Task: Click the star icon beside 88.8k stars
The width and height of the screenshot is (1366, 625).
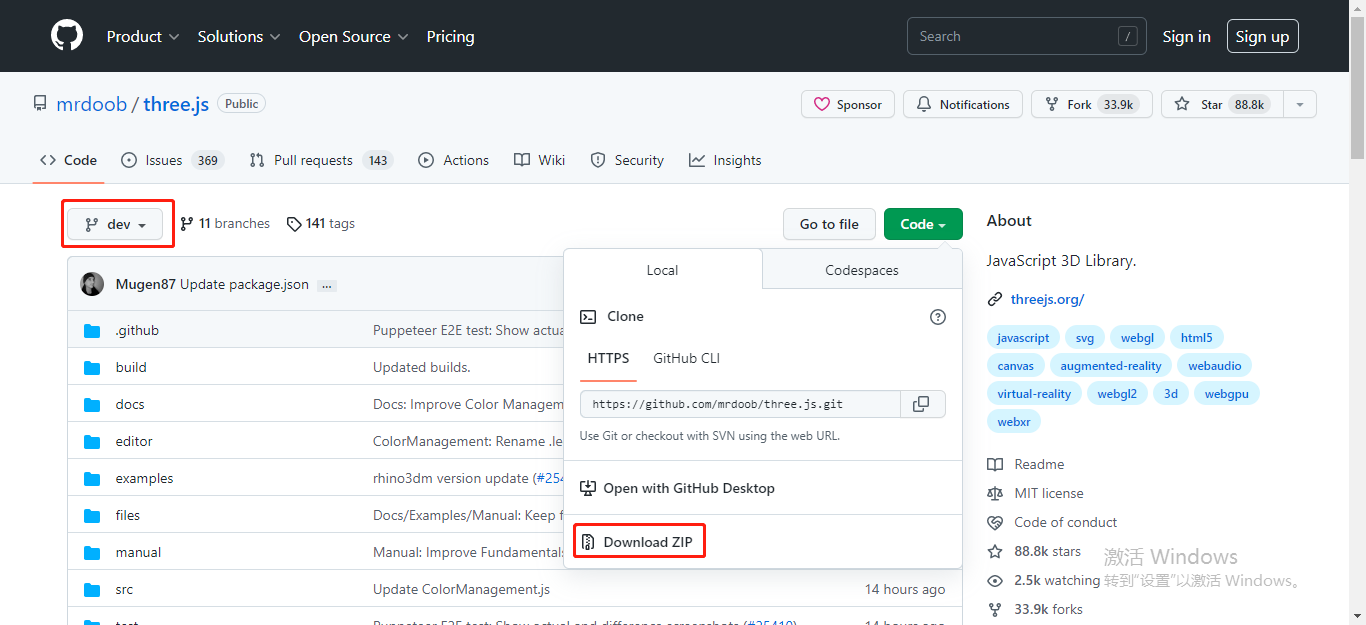Action: click(x=995, y=551)
